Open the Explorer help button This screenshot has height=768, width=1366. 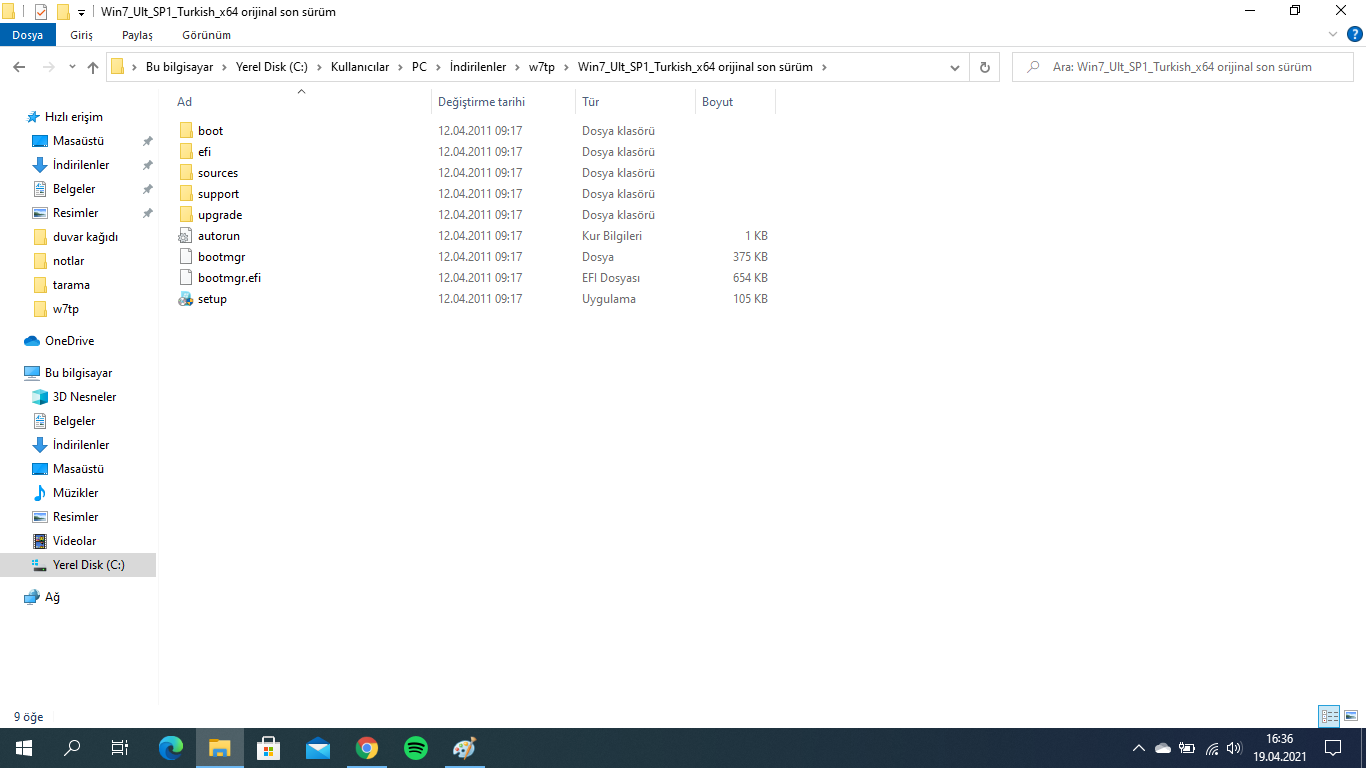coord(1355,35)
